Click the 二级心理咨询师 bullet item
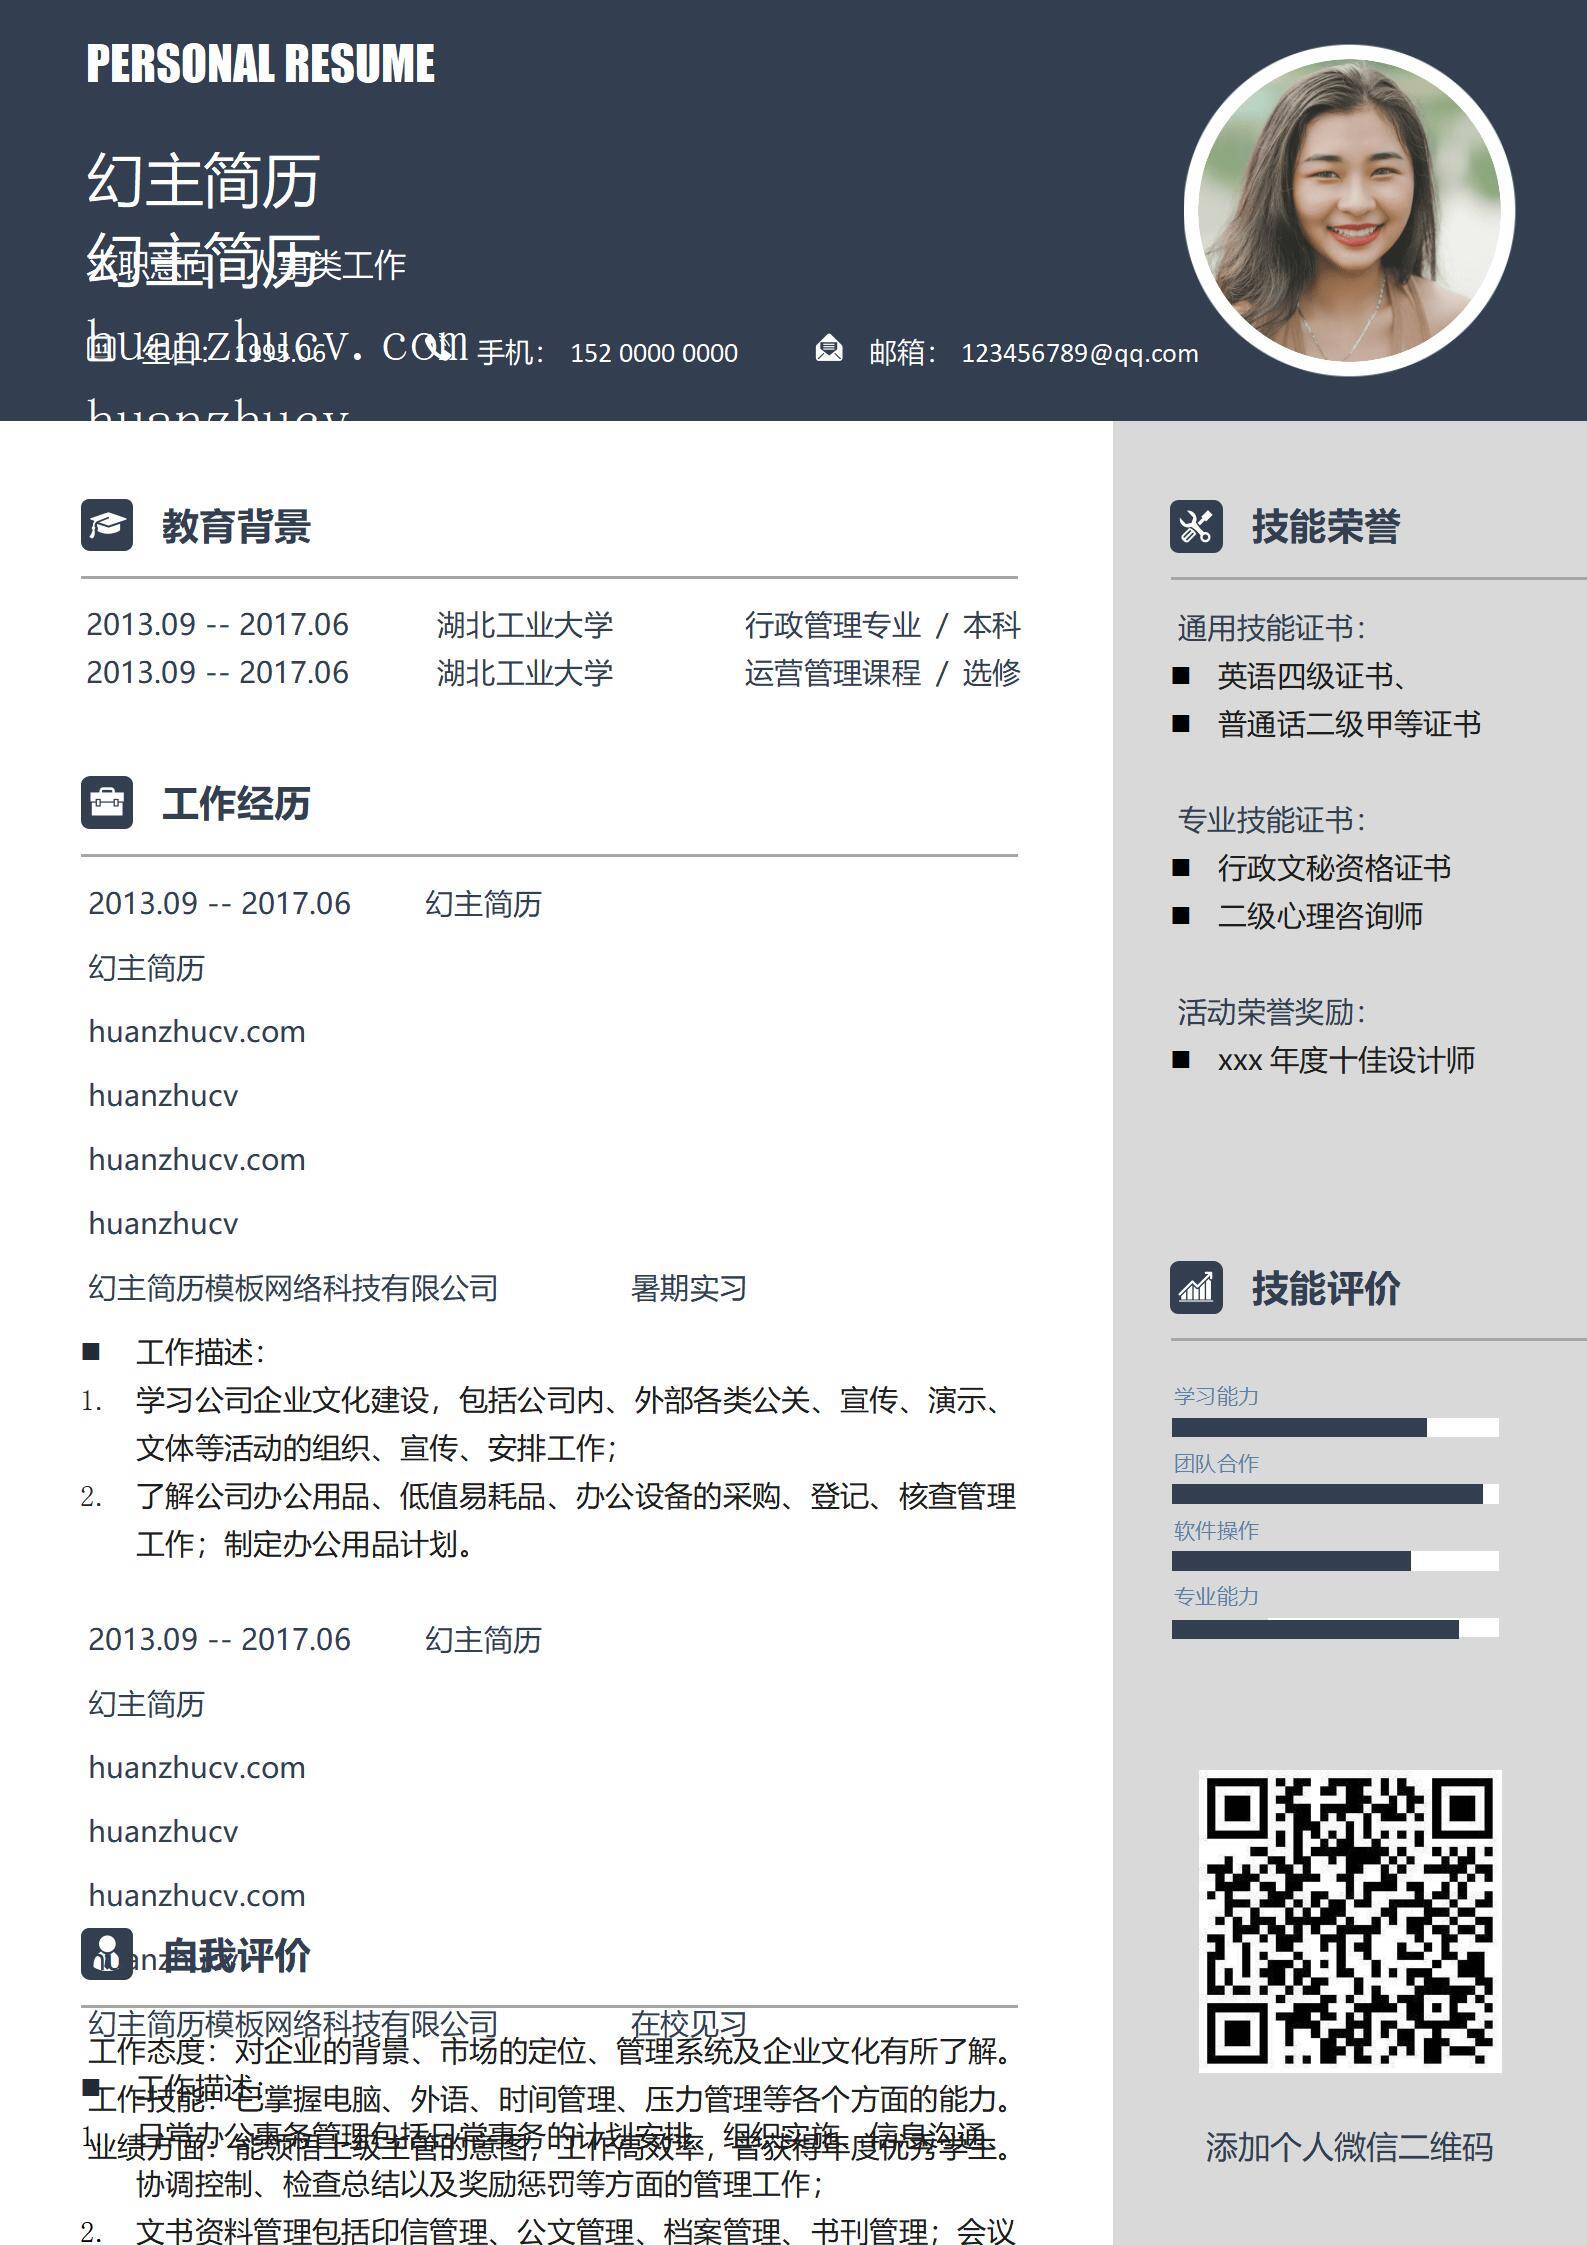 pyautogui.click(x=1320, y=916)
